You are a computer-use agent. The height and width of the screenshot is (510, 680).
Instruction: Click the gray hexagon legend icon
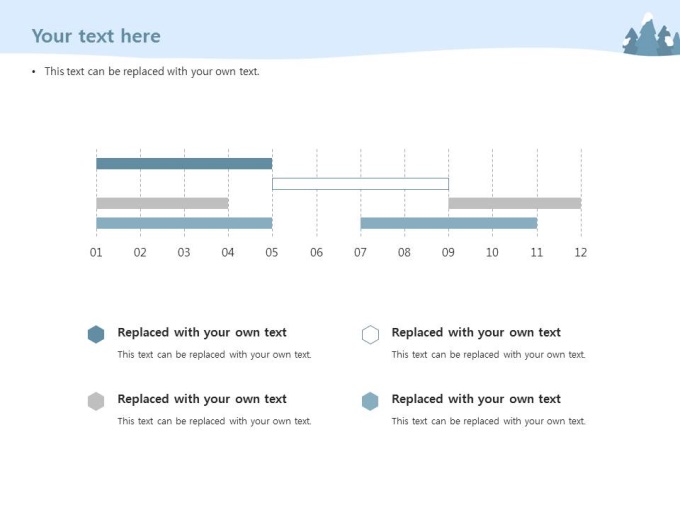(x=96, y=401)
